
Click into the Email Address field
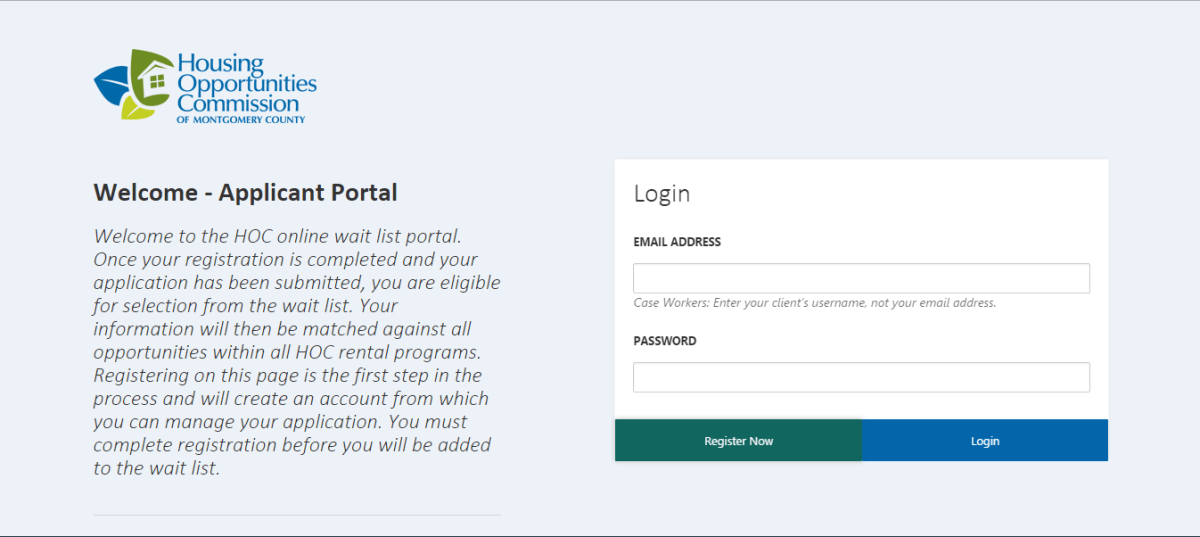(x=861, y=278)
